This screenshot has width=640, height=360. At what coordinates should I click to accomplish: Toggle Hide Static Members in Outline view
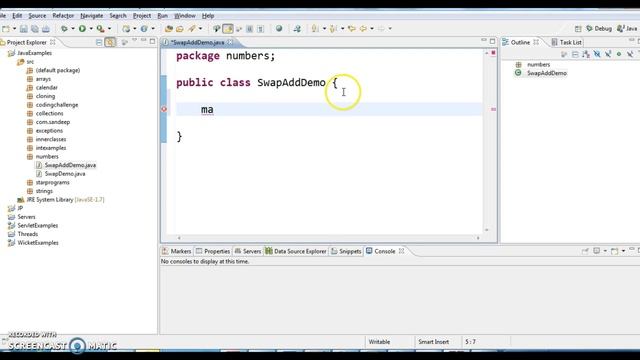point(608,54)
